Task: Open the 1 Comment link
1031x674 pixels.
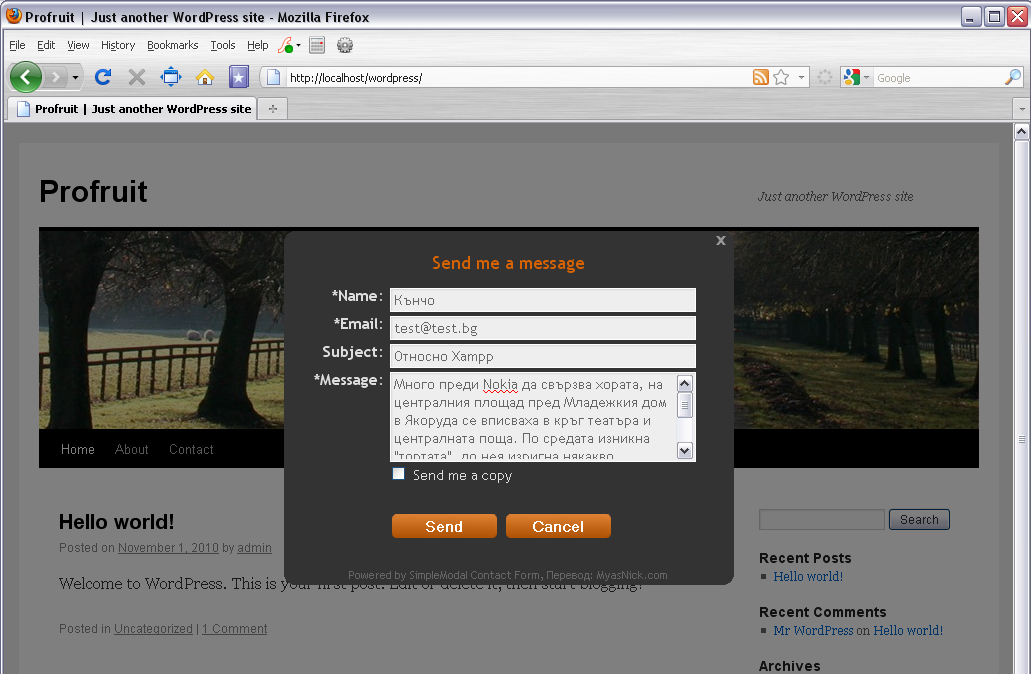Action: [234, 628]
